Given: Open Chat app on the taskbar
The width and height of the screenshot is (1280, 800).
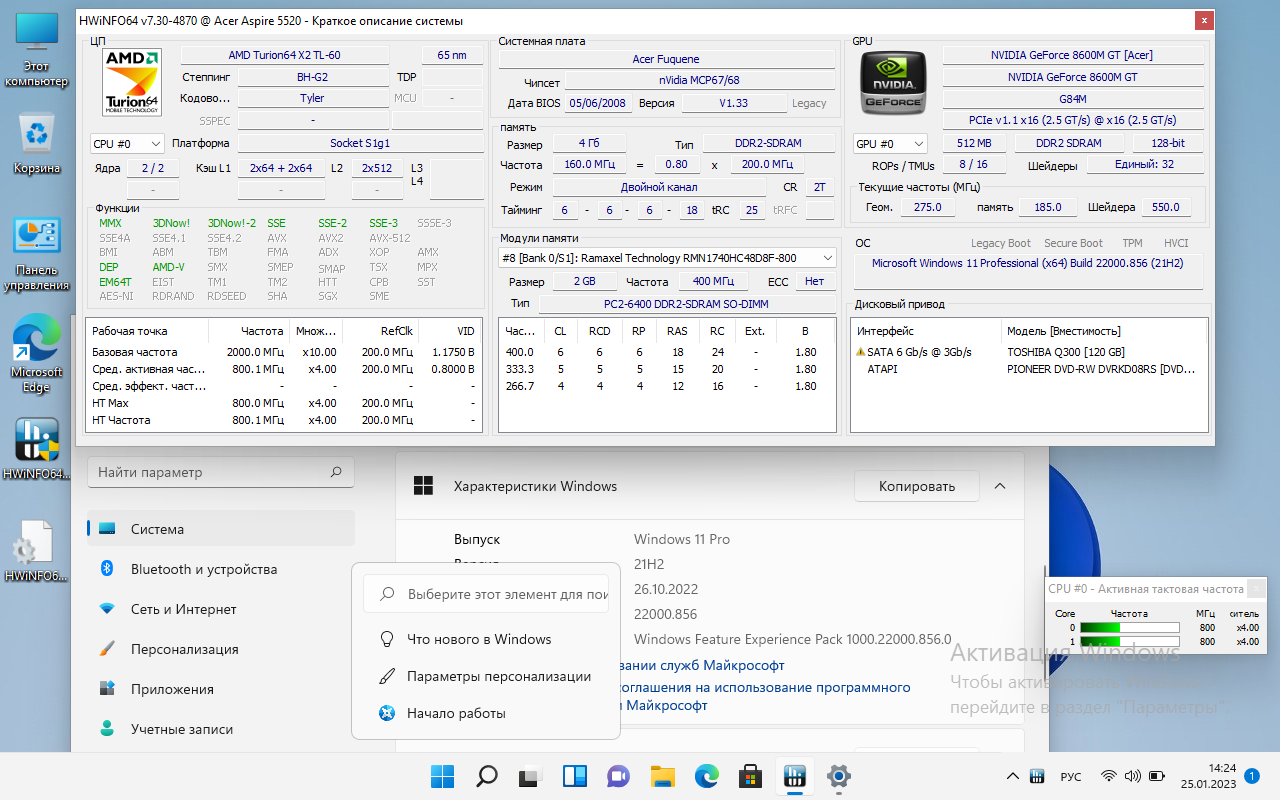Looking at the screenshot, I should pos(618,776).
